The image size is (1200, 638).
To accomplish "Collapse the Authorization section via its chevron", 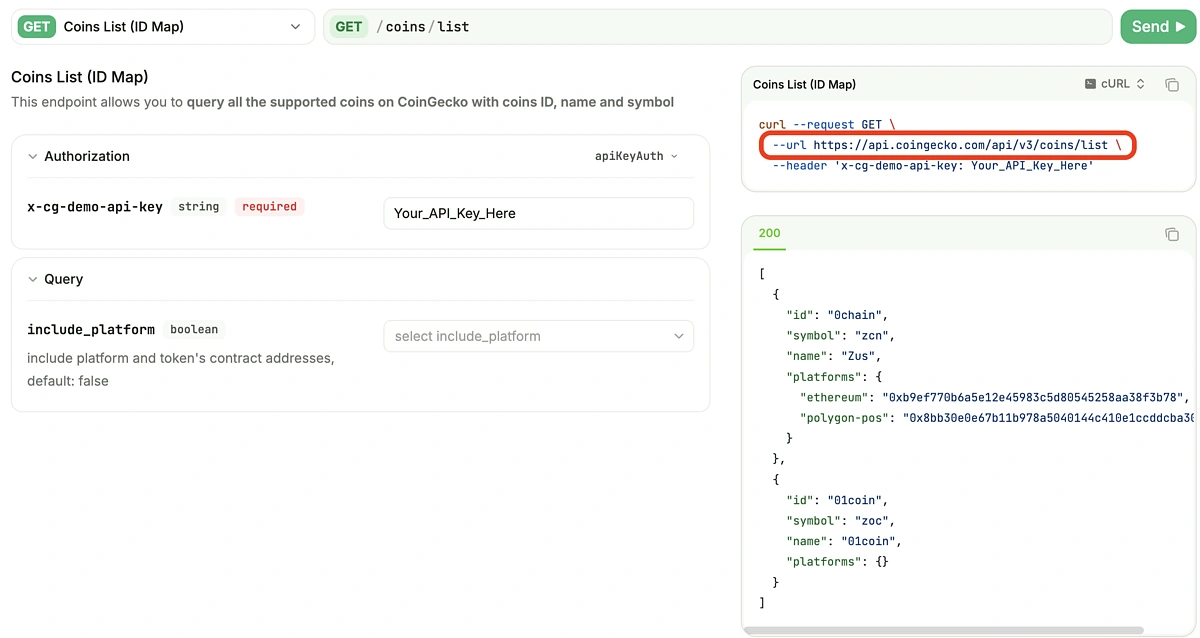I will tap(32, 156).
